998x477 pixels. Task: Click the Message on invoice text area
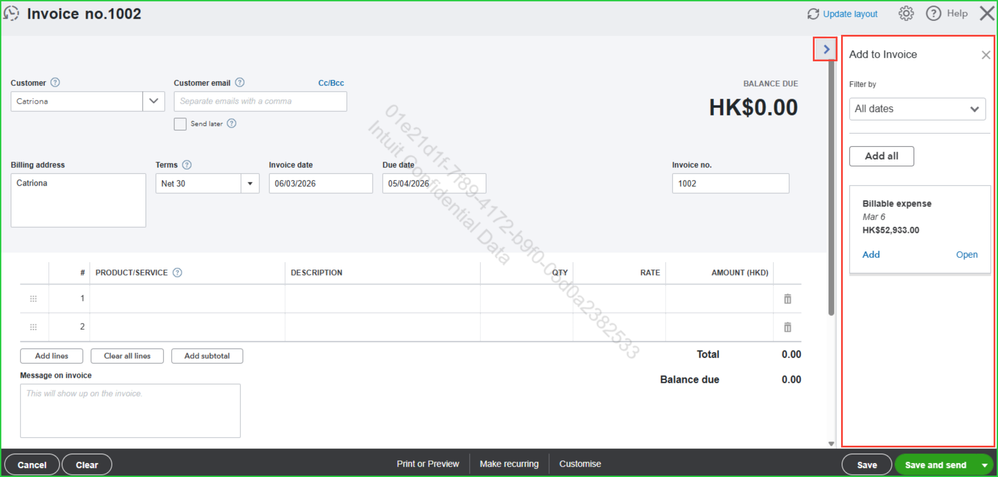(x=130, y=411)
